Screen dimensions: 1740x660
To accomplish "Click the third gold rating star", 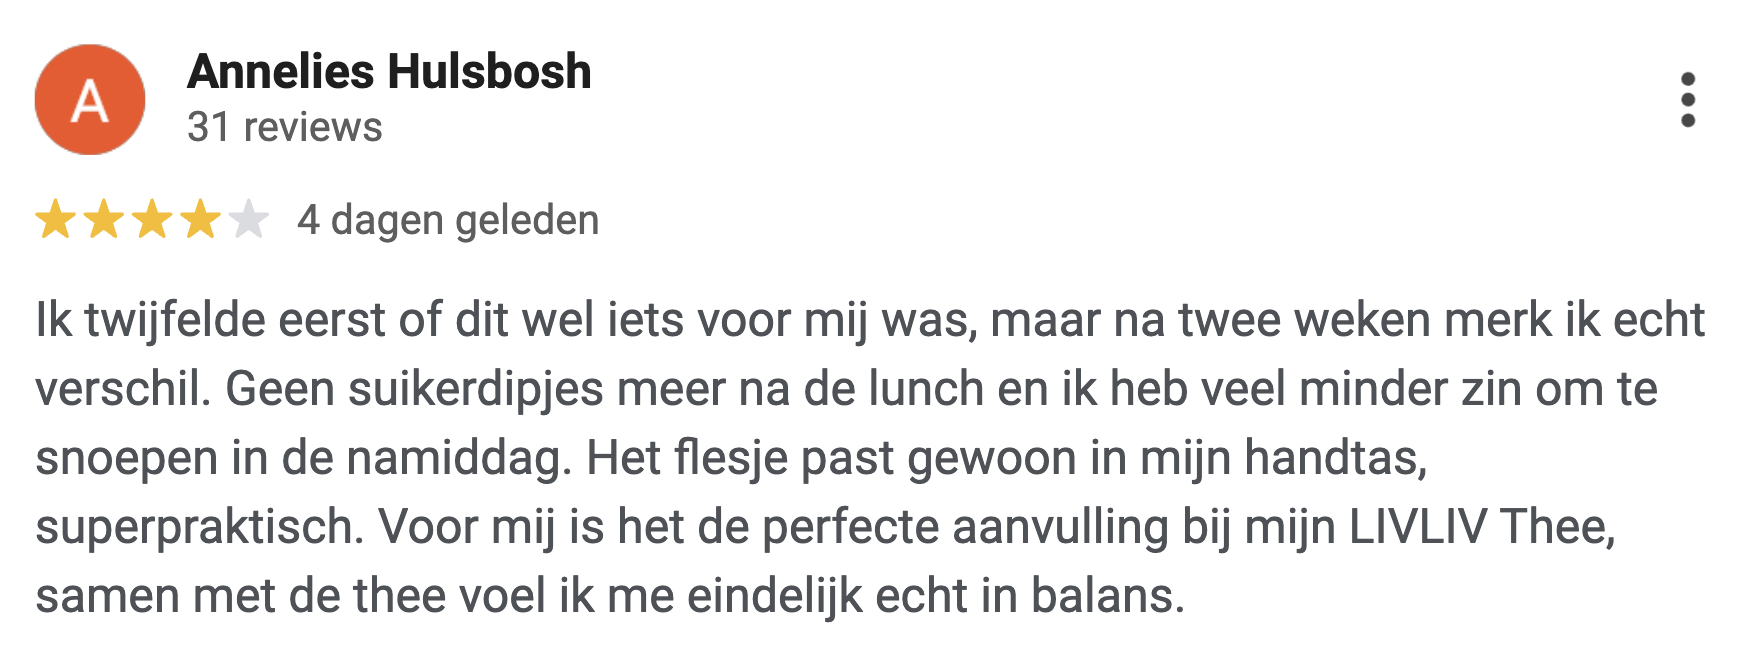I will [x=152, y=220].
